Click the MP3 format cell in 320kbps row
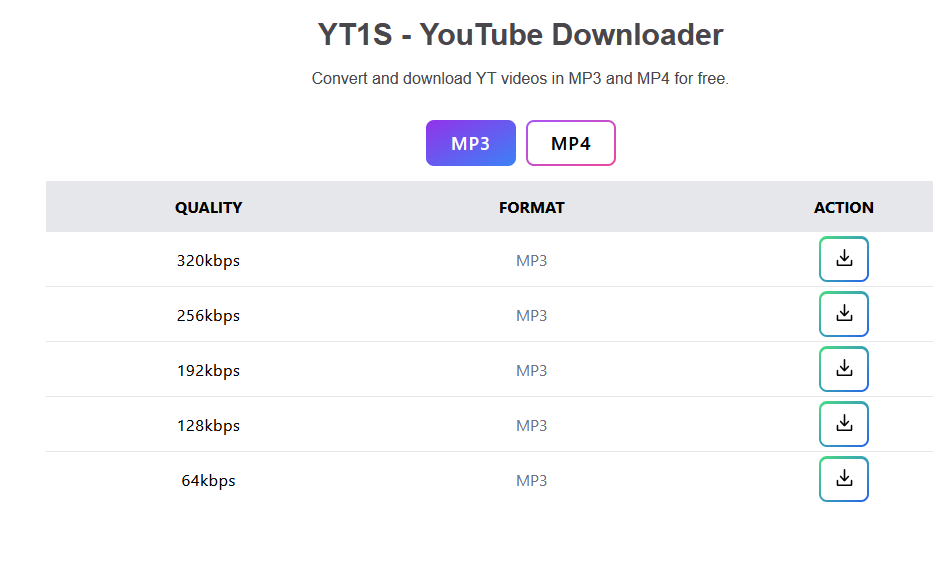The width and height of the screenshot is (933, 569). click(x=531, y=261)
